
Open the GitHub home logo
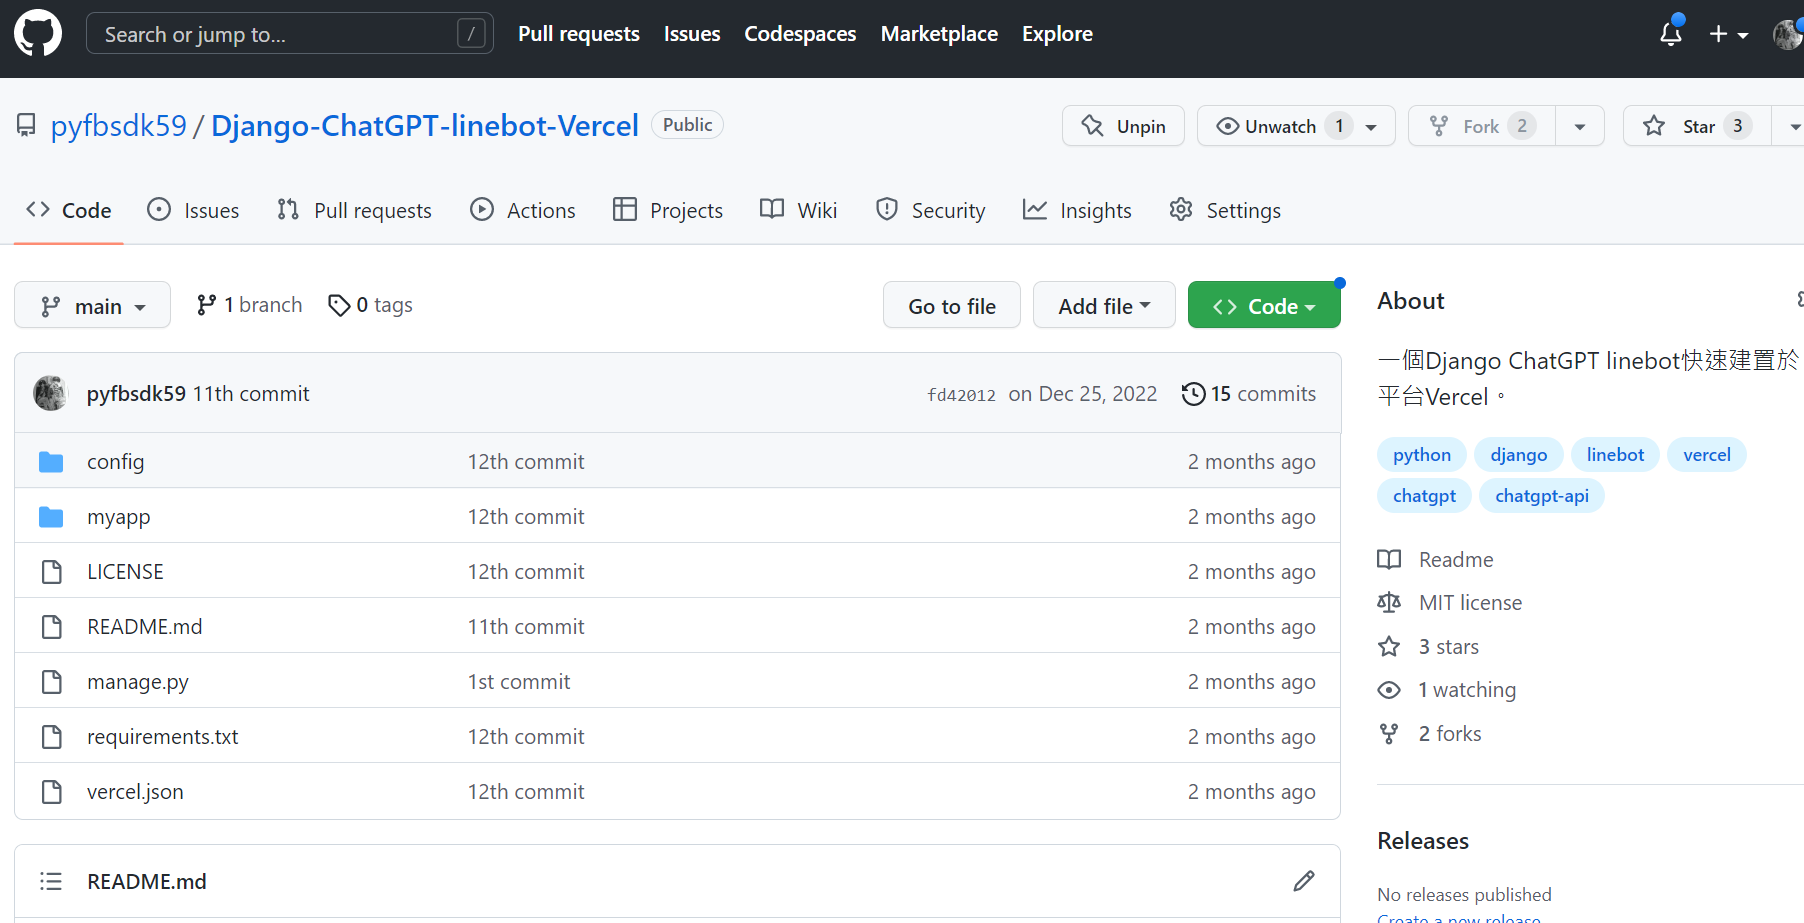tap(38, 33)
